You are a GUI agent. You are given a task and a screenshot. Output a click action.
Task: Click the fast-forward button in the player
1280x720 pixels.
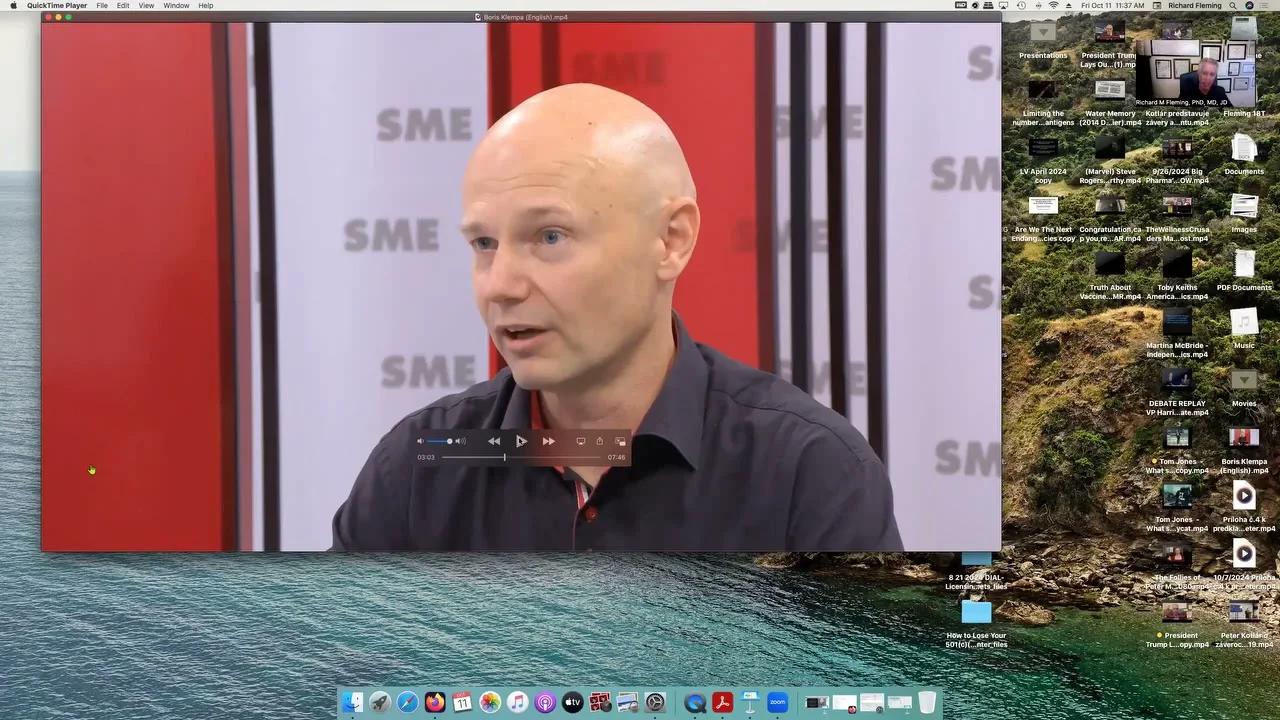coord(548,441)
